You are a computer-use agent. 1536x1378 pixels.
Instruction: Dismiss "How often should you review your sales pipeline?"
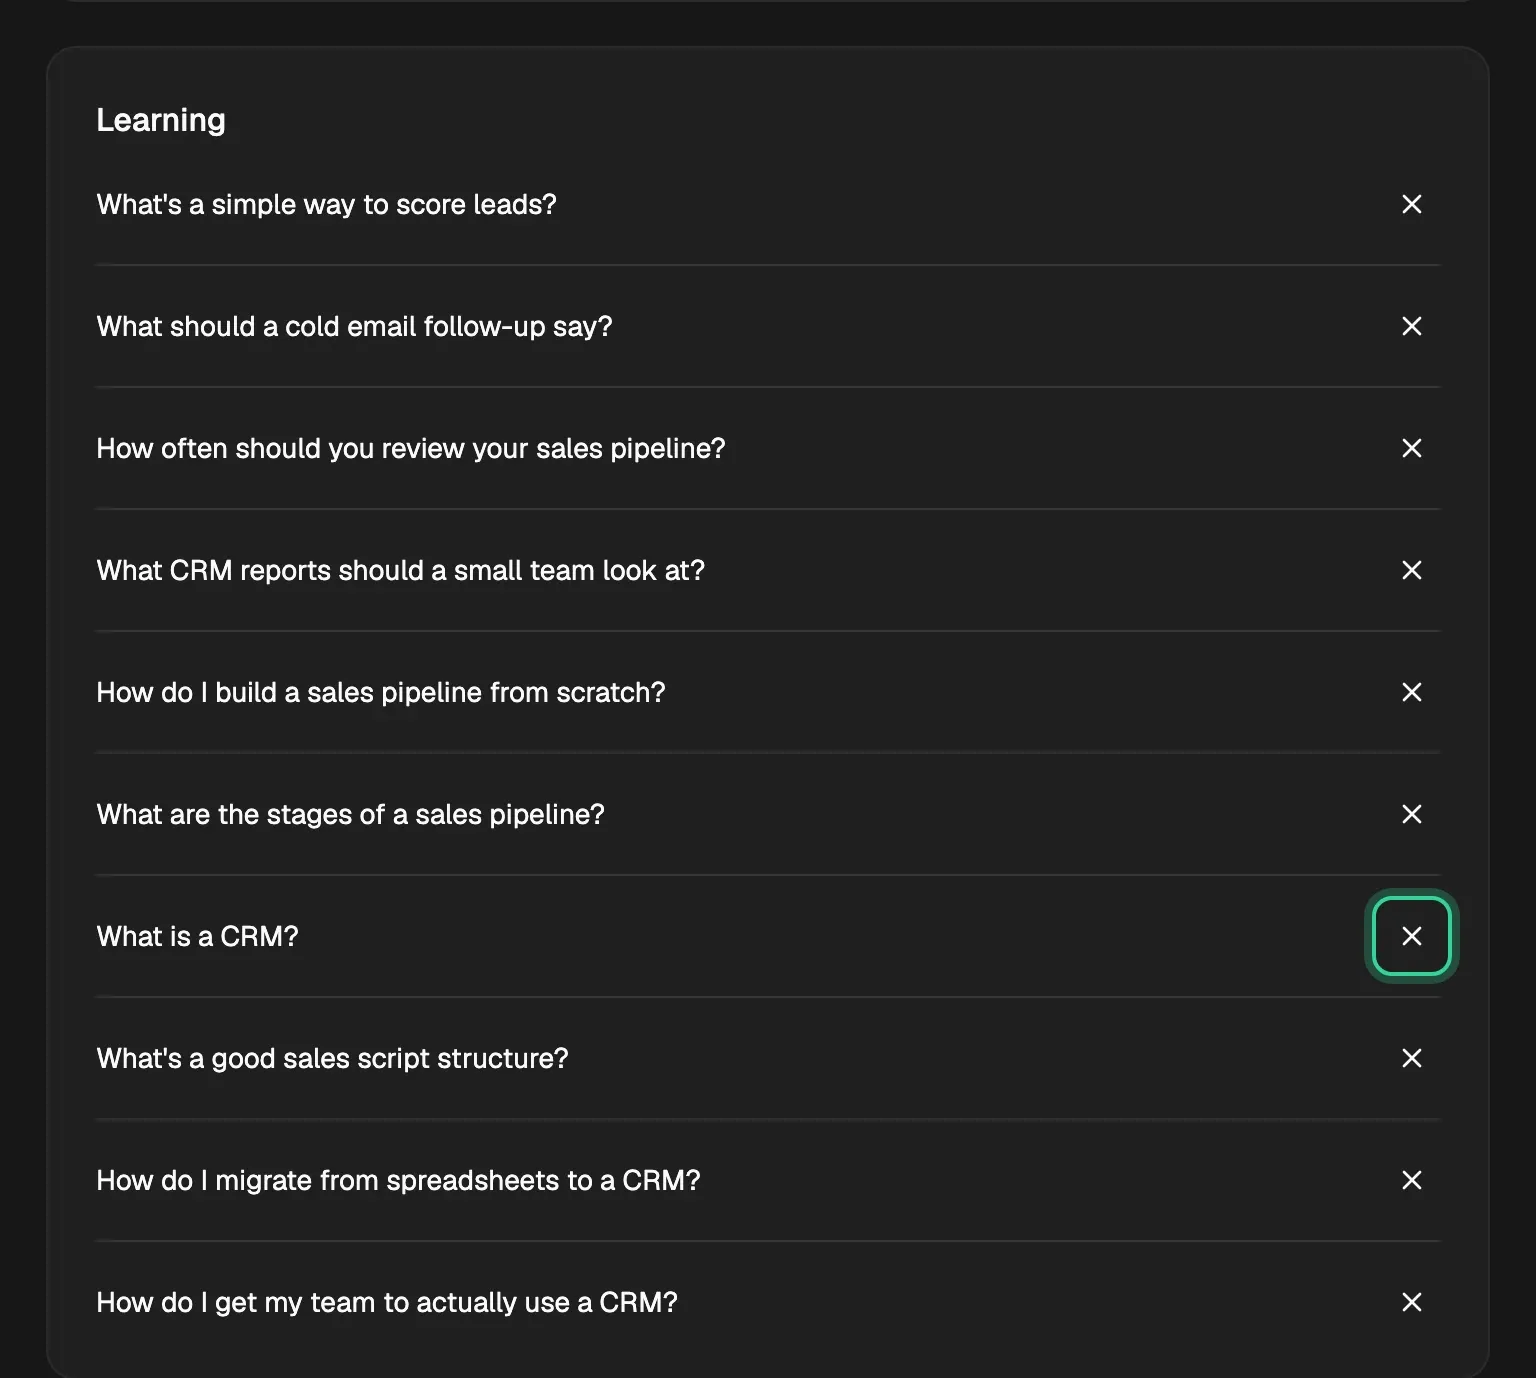[1412, 448]
